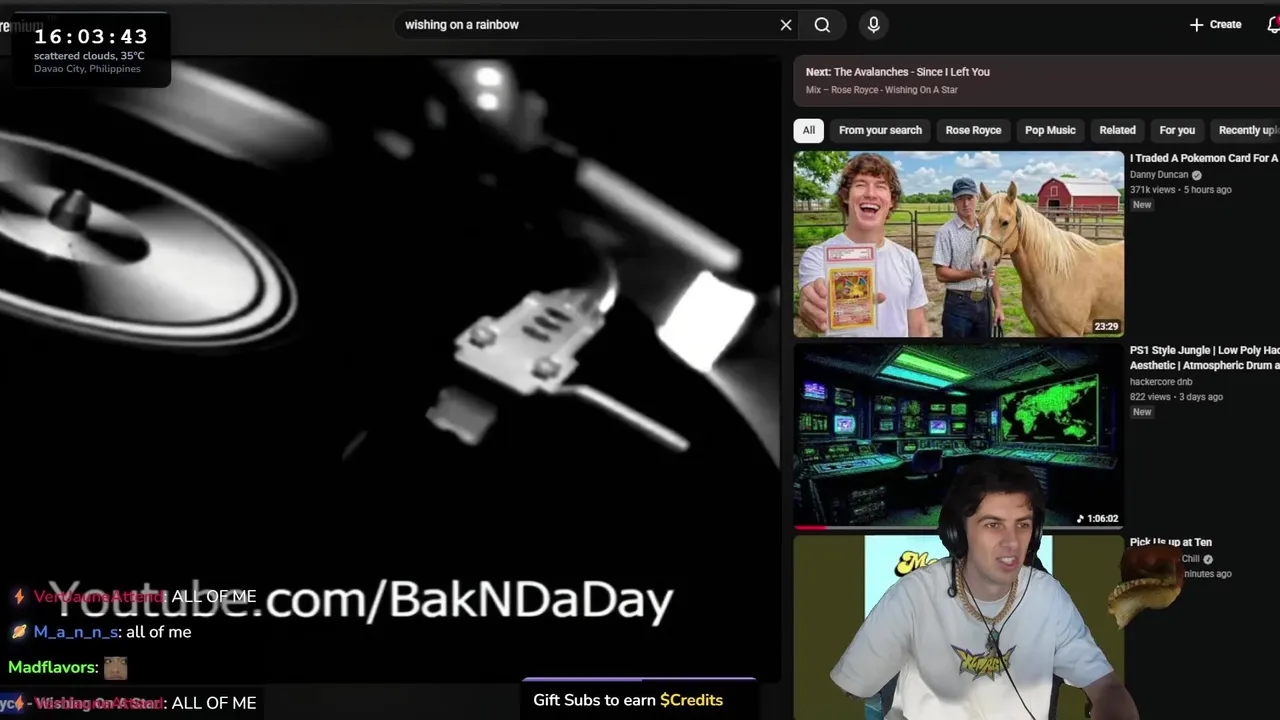
Task: Select the Recently uploaded chip
Action: coord(1248,130)
